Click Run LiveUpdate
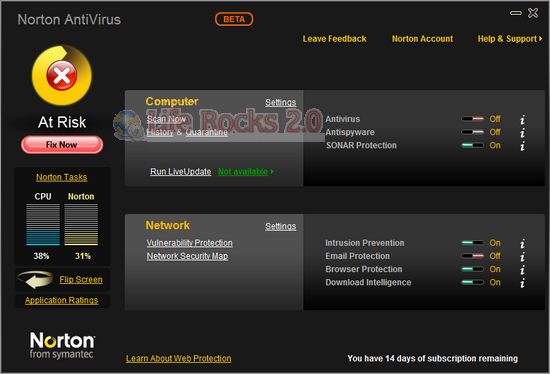The image size is (550, 374). point(181,172)
